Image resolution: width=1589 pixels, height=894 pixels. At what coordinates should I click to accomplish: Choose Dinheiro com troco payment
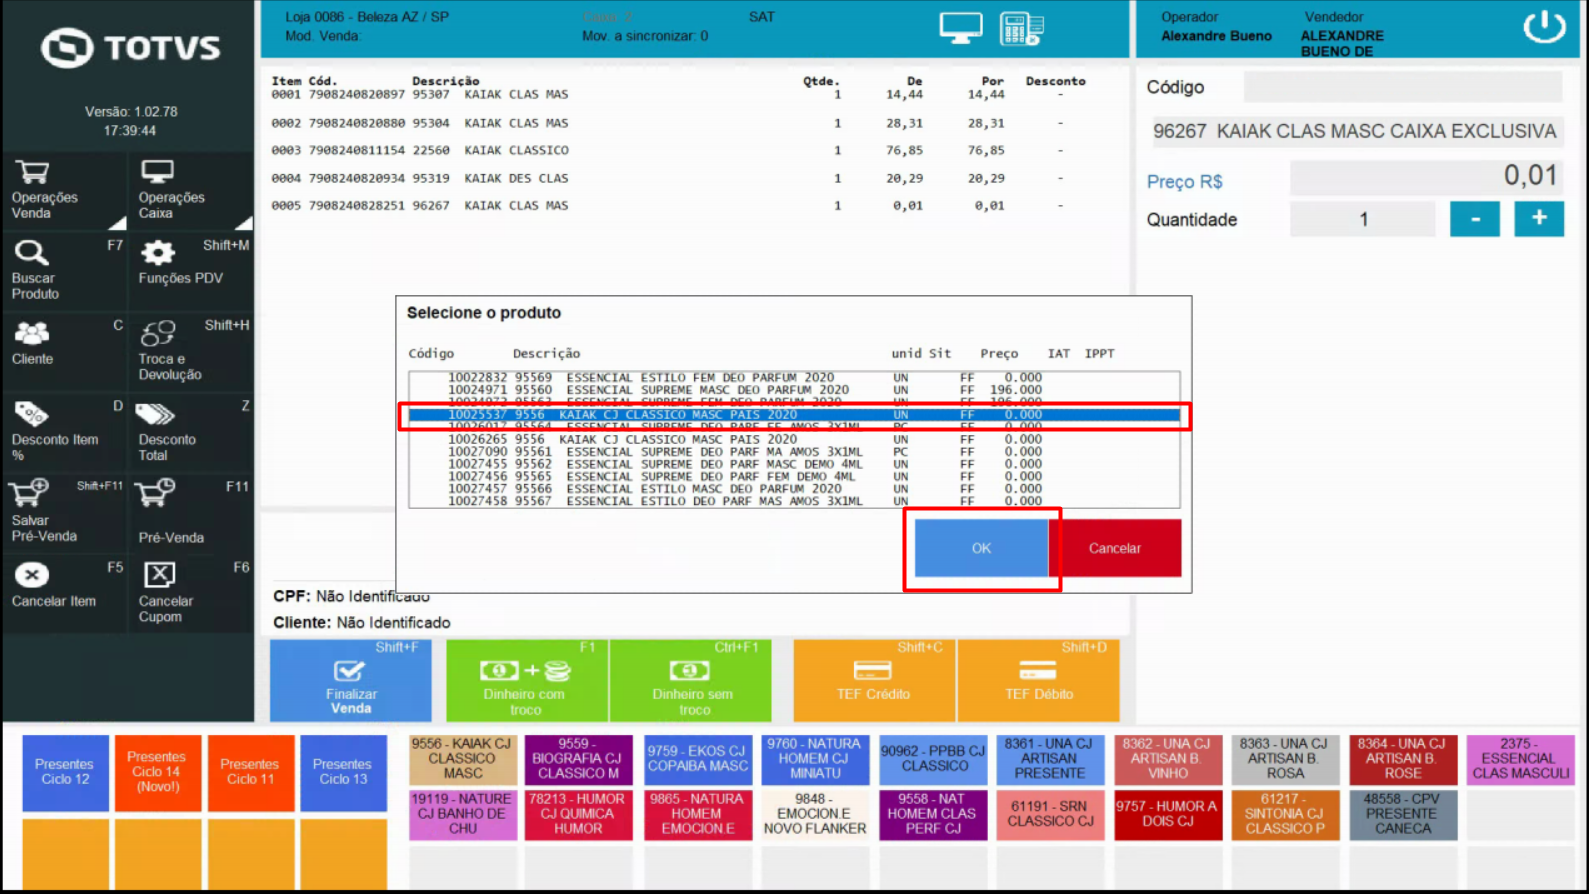point(526,680)
